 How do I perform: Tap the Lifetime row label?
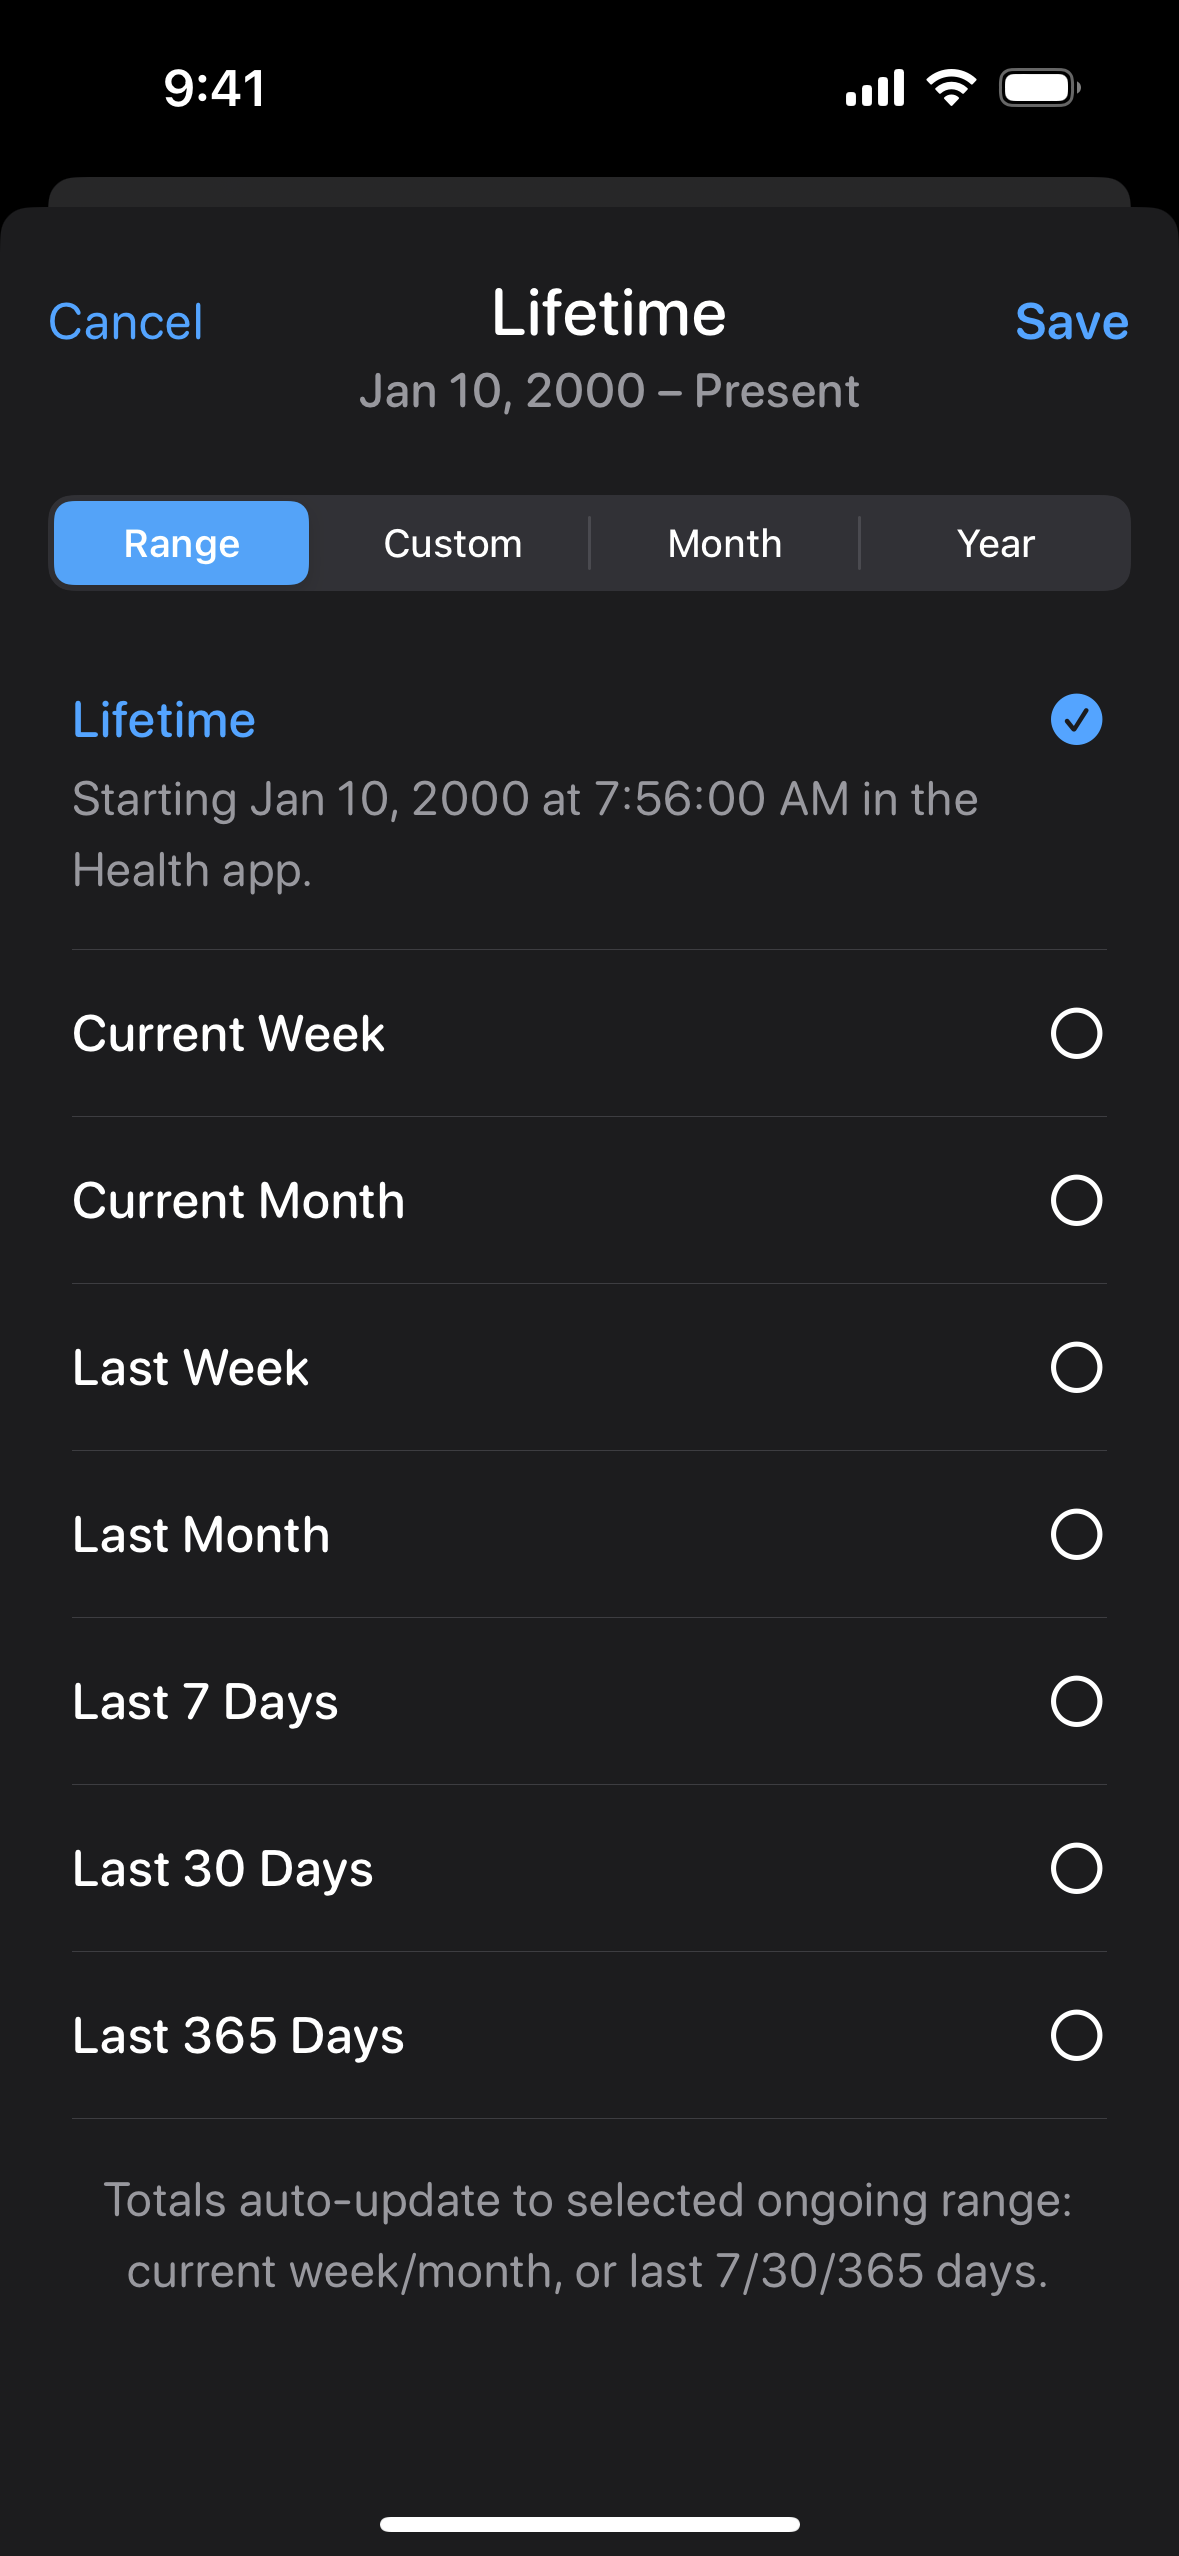click(164, 720)
